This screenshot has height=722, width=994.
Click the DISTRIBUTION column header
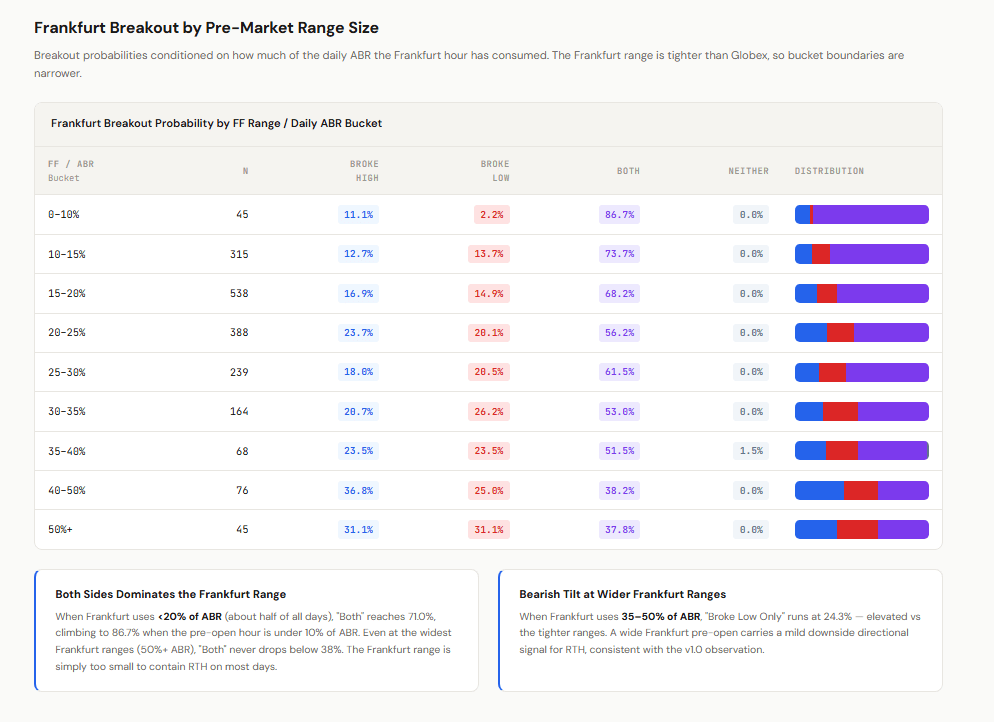coord(829,171)
